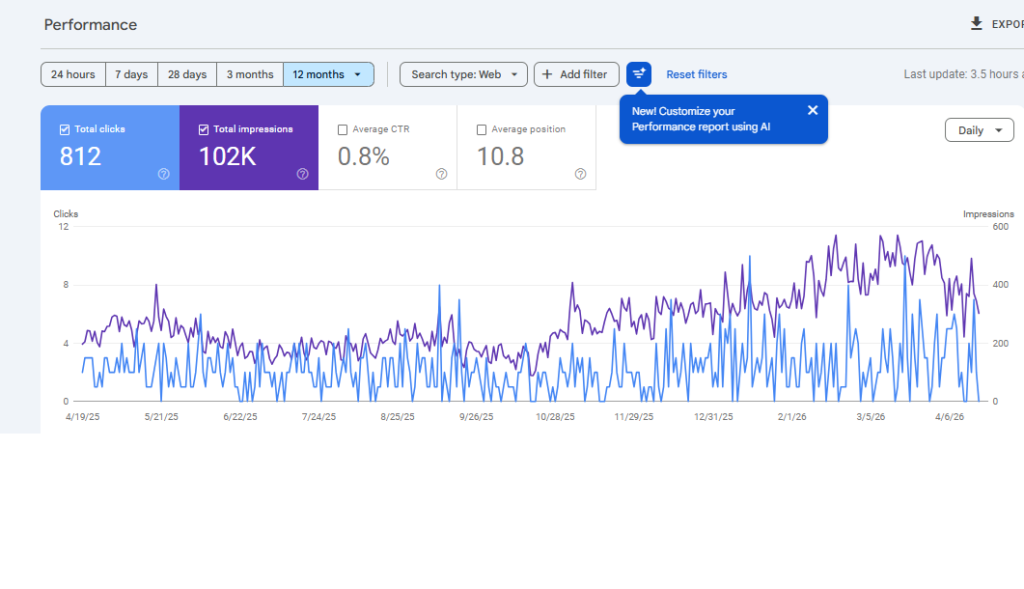
Task: Switch to the 3 months tab
Action: coord(249,74)
